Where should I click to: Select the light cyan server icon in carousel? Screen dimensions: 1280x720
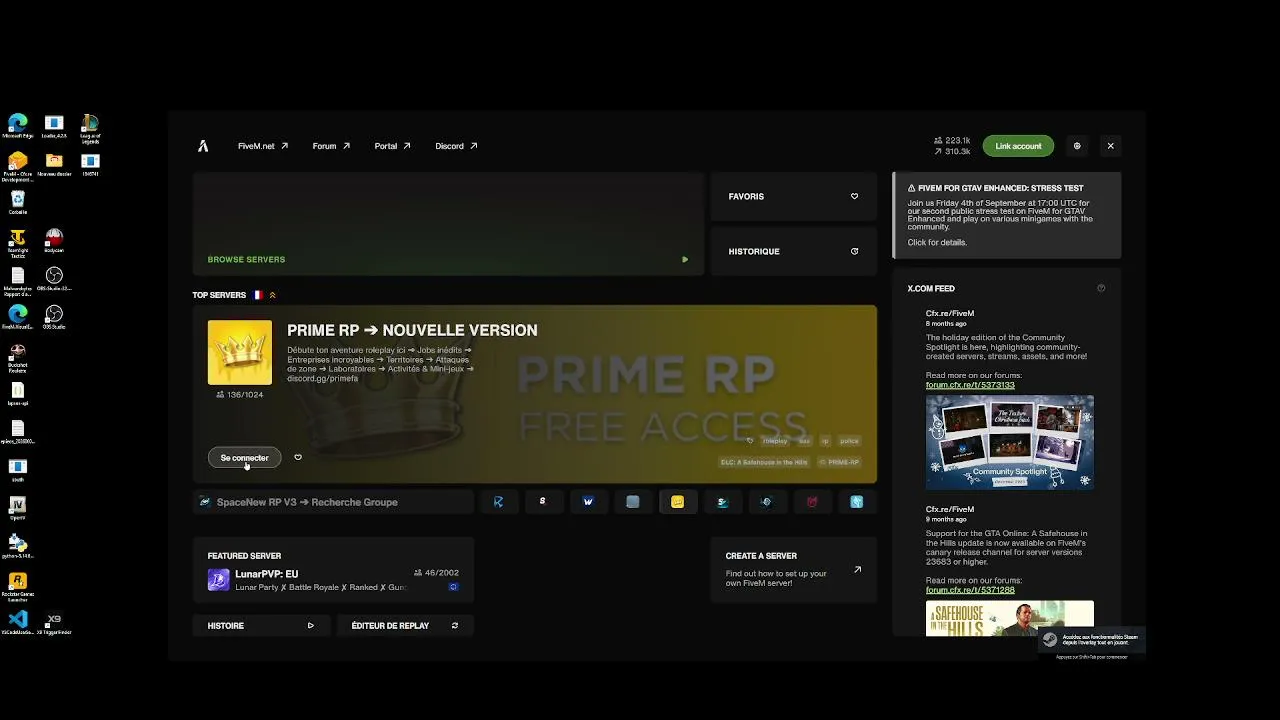pyautogui.click(x=857, y=502)
